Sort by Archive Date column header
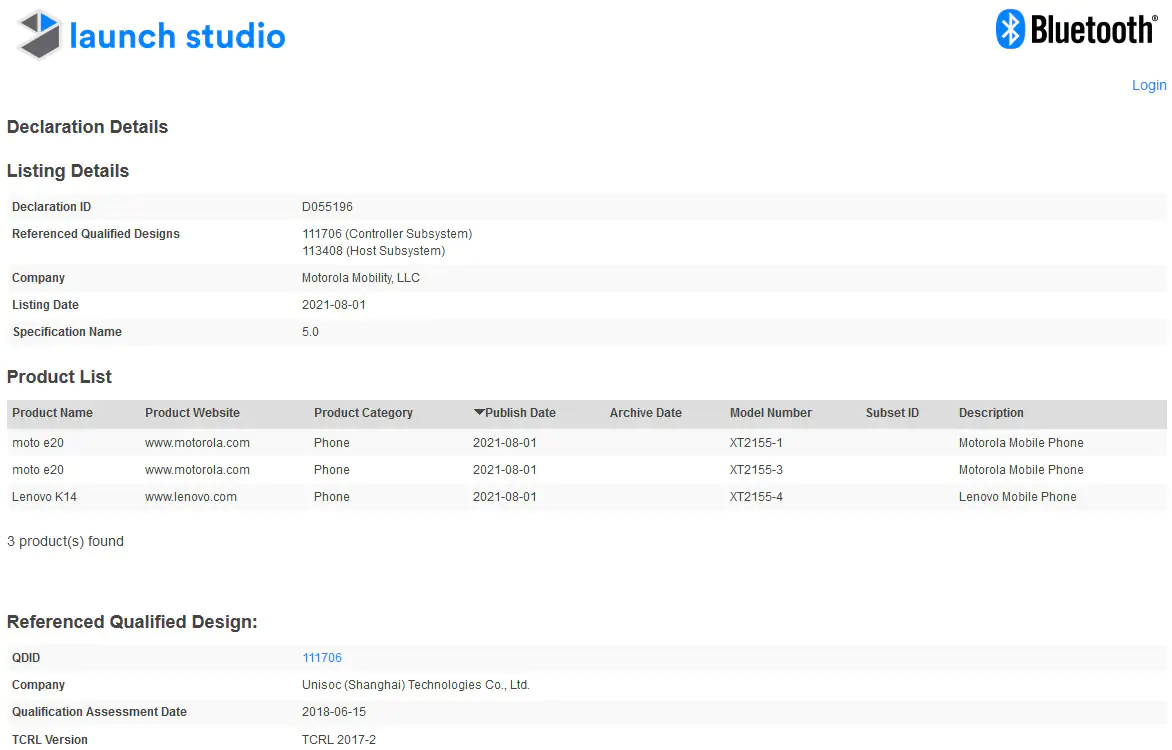 pyautogui.click(x=646, y=413)
